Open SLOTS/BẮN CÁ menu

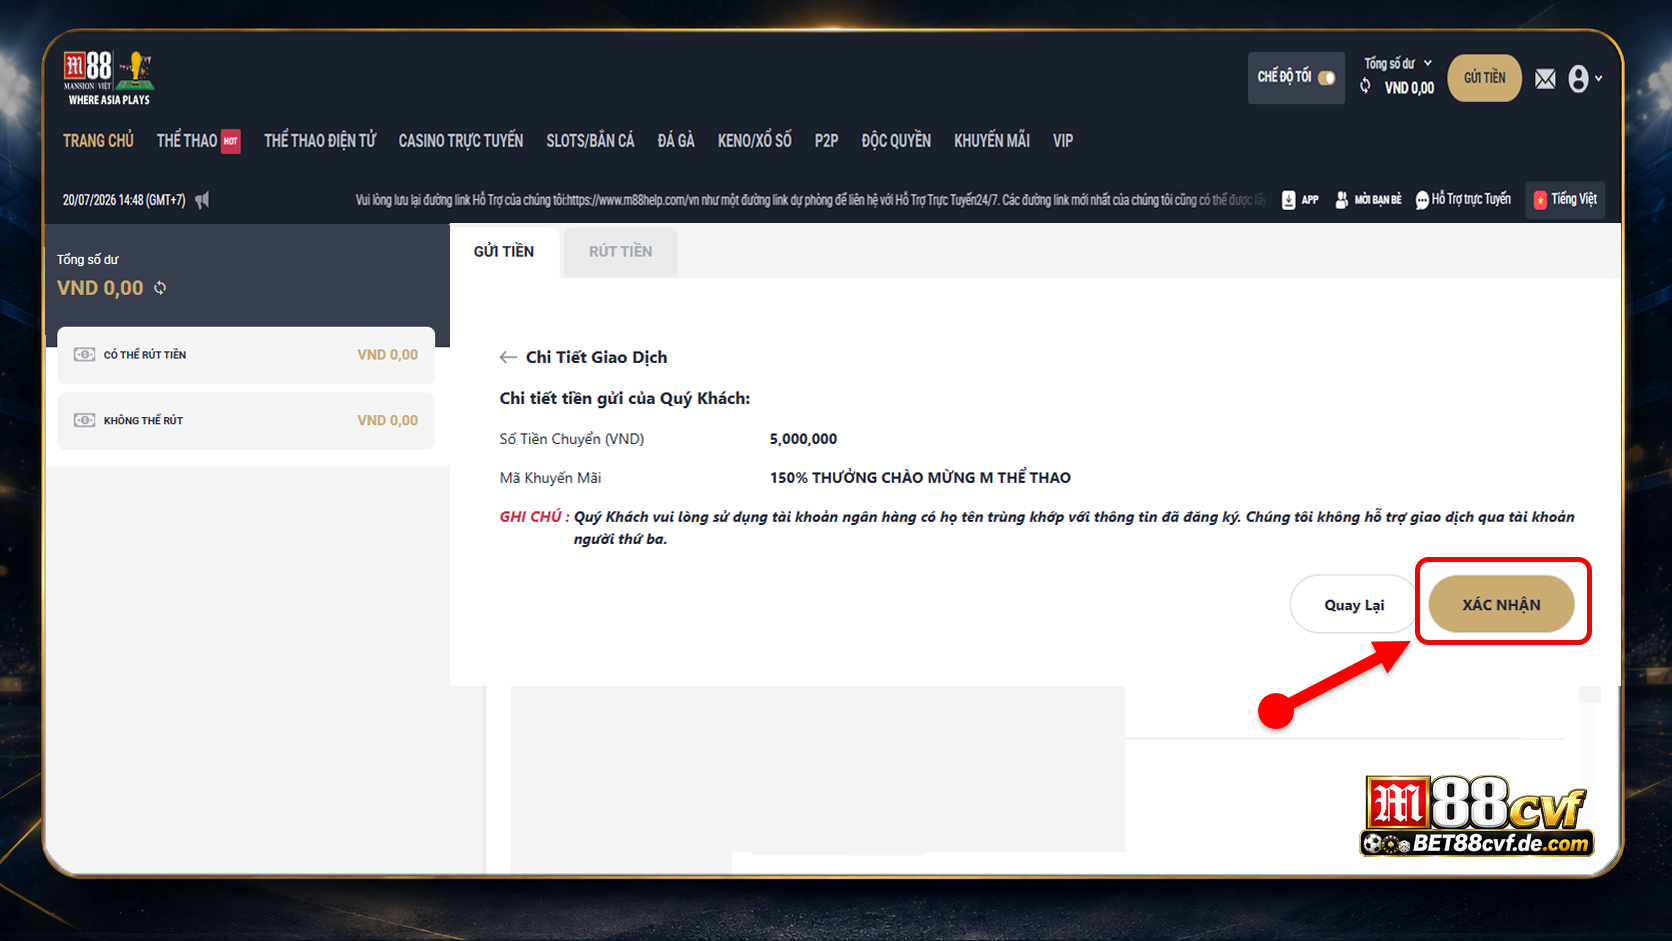tap(590, 141)
